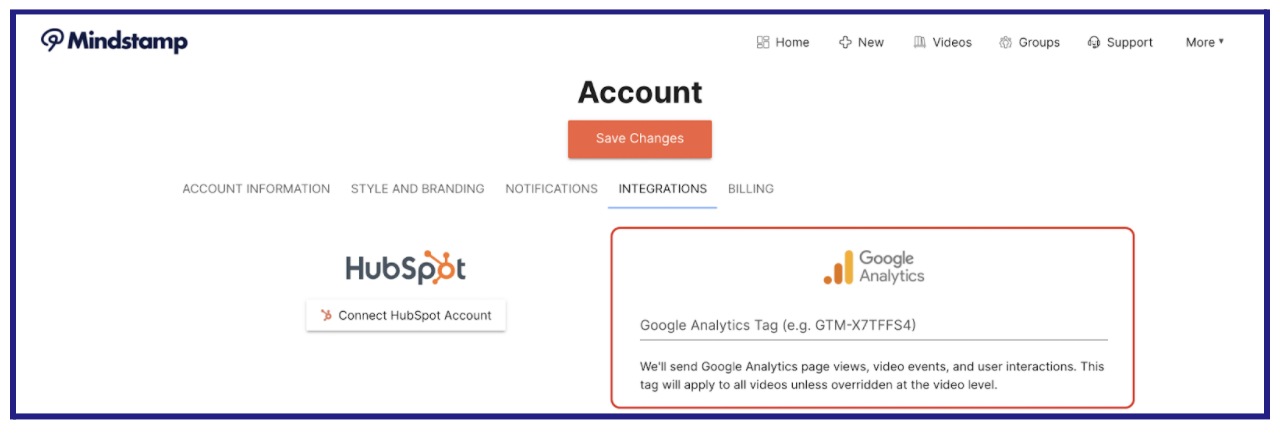Viewport: 1280px width, 432px height.
Task: Switch to Style and Branding tab
Action: pos(417,188)
